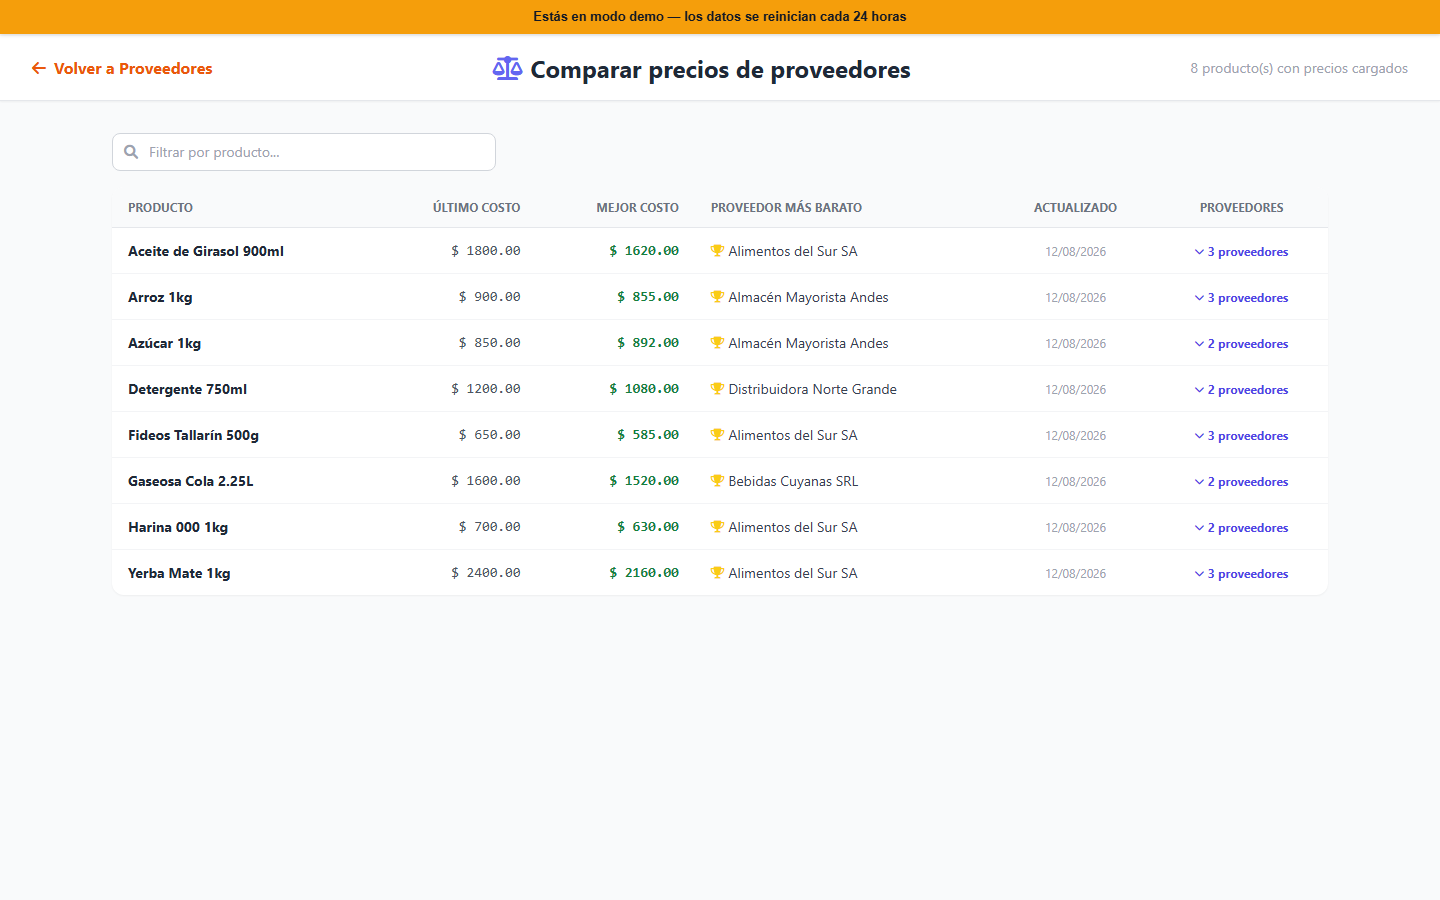Click supplier Distribuidora Norte Grande

coord(812,389)
